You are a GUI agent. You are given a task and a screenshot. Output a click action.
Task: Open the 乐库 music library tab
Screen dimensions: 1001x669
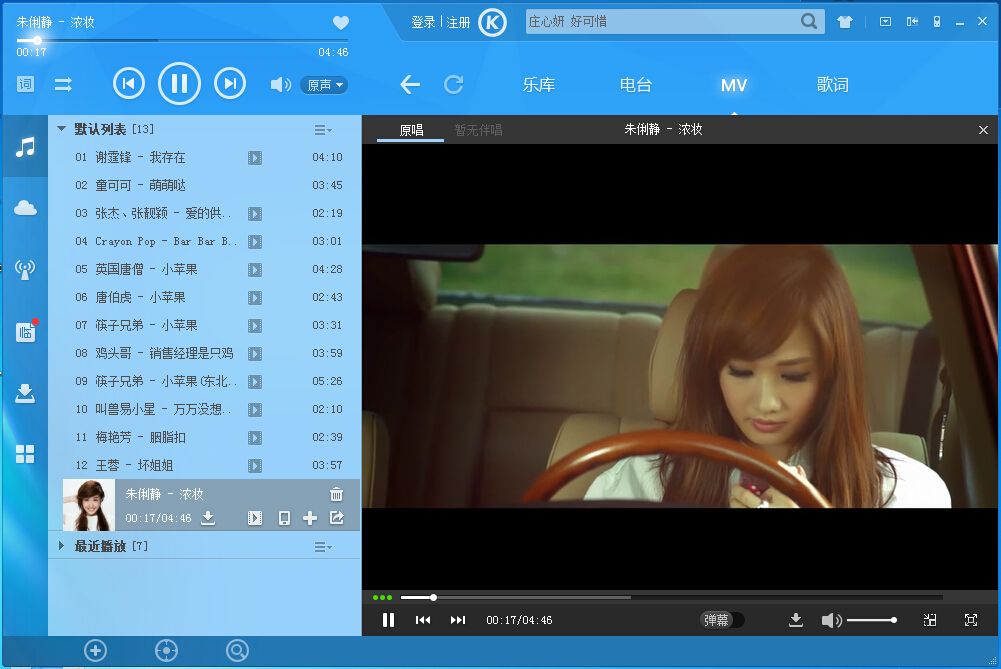[539, 85]
